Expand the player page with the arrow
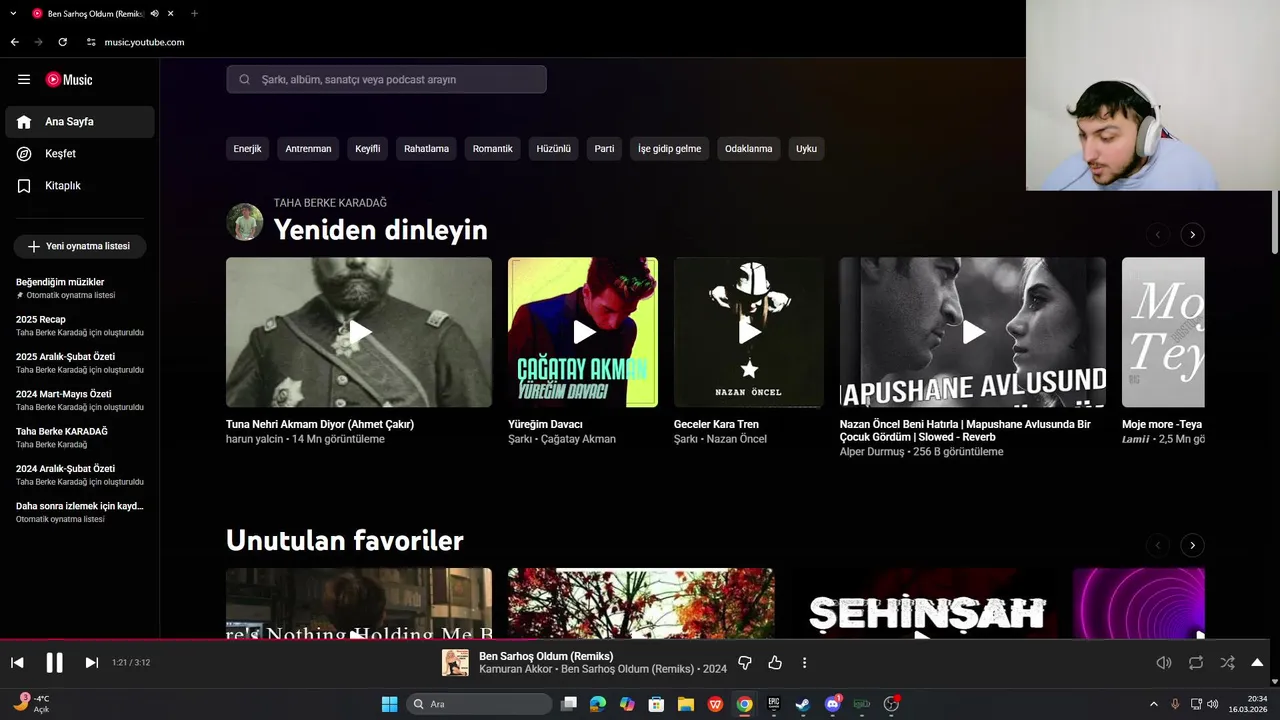Viewport: 1280px width, 720px height. [1257, 662]
